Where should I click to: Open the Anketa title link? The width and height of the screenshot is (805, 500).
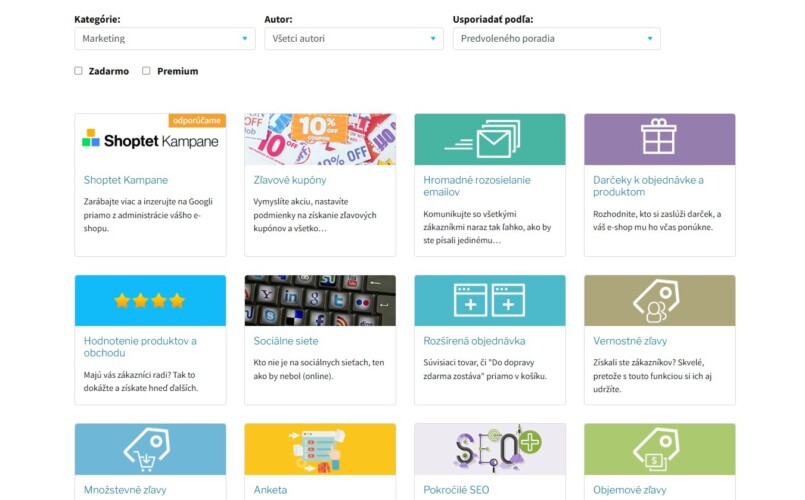[x=270, y=490]
